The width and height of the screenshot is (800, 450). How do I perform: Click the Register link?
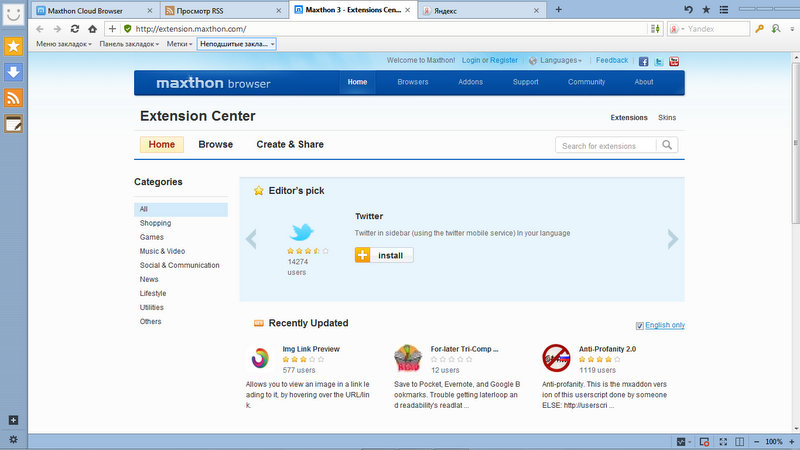tap(504, 60)
